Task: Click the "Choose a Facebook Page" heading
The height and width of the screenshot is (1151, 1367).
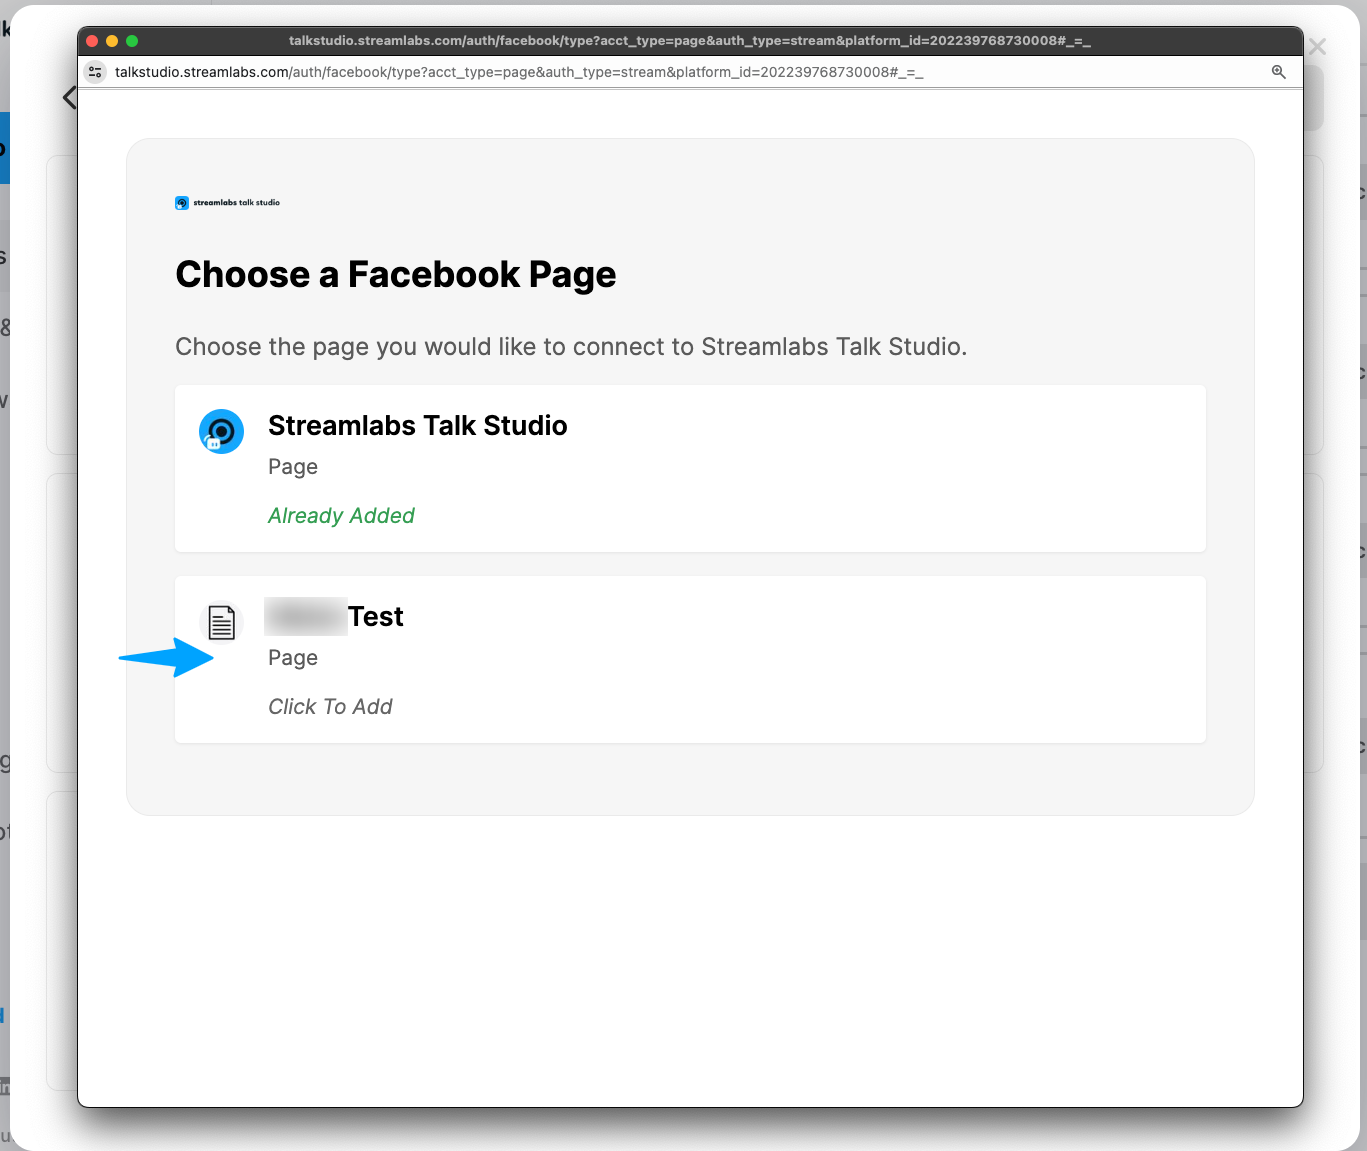Action: click(x=395, y=275)
